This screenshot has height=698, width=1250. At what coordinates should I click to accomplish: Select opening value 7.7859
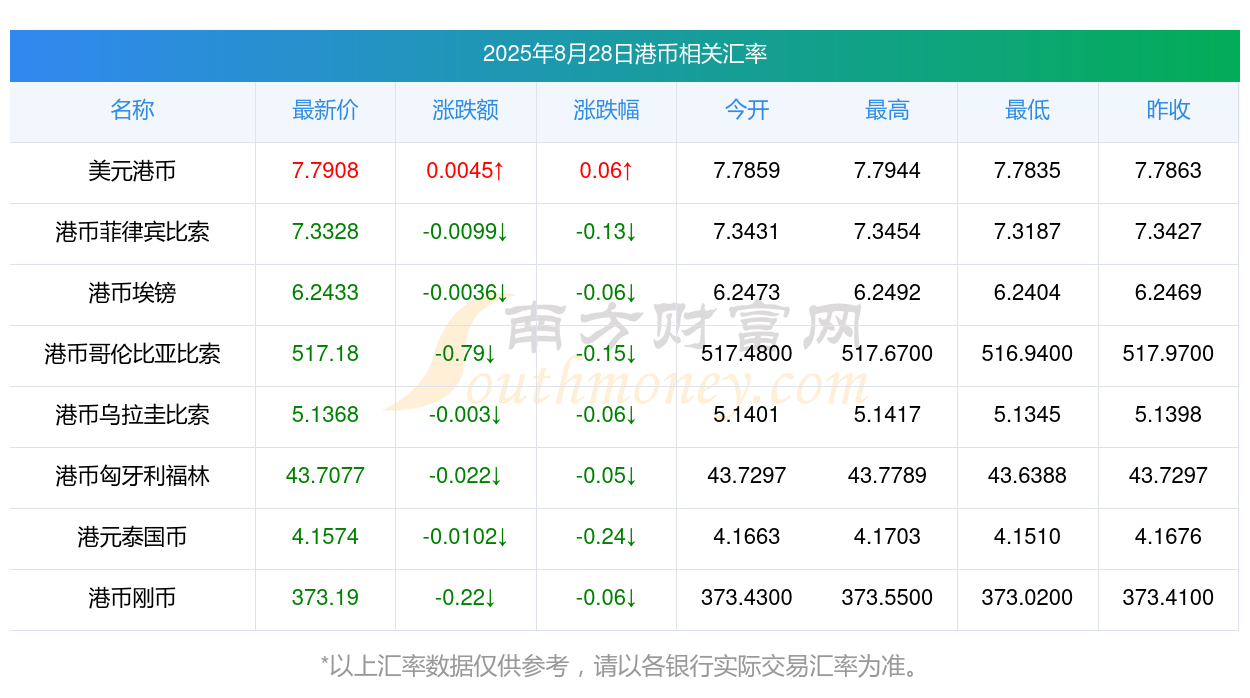(x=747, y=171)
